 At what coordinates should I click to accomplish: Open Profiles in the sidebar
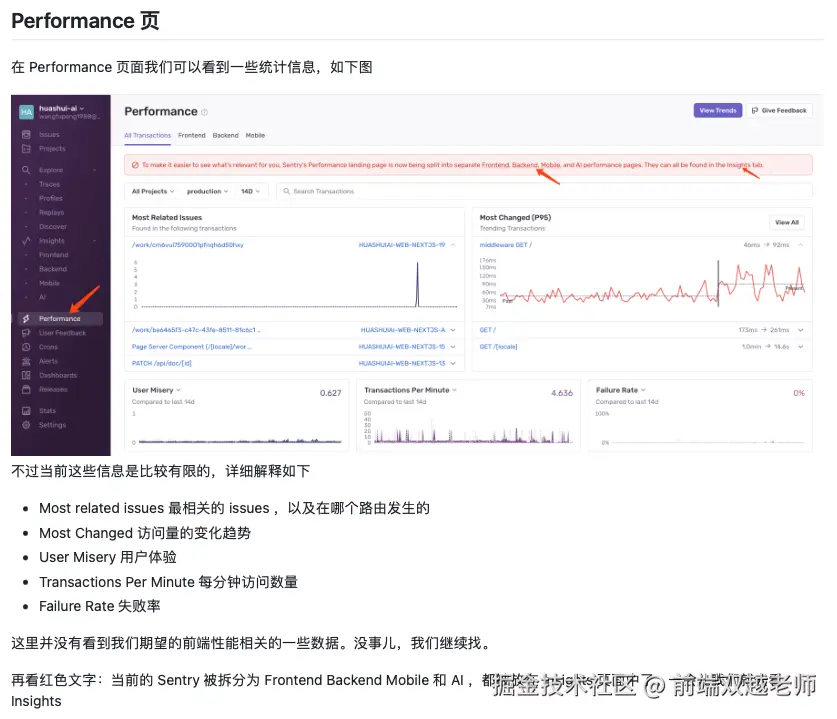[51, 198]
